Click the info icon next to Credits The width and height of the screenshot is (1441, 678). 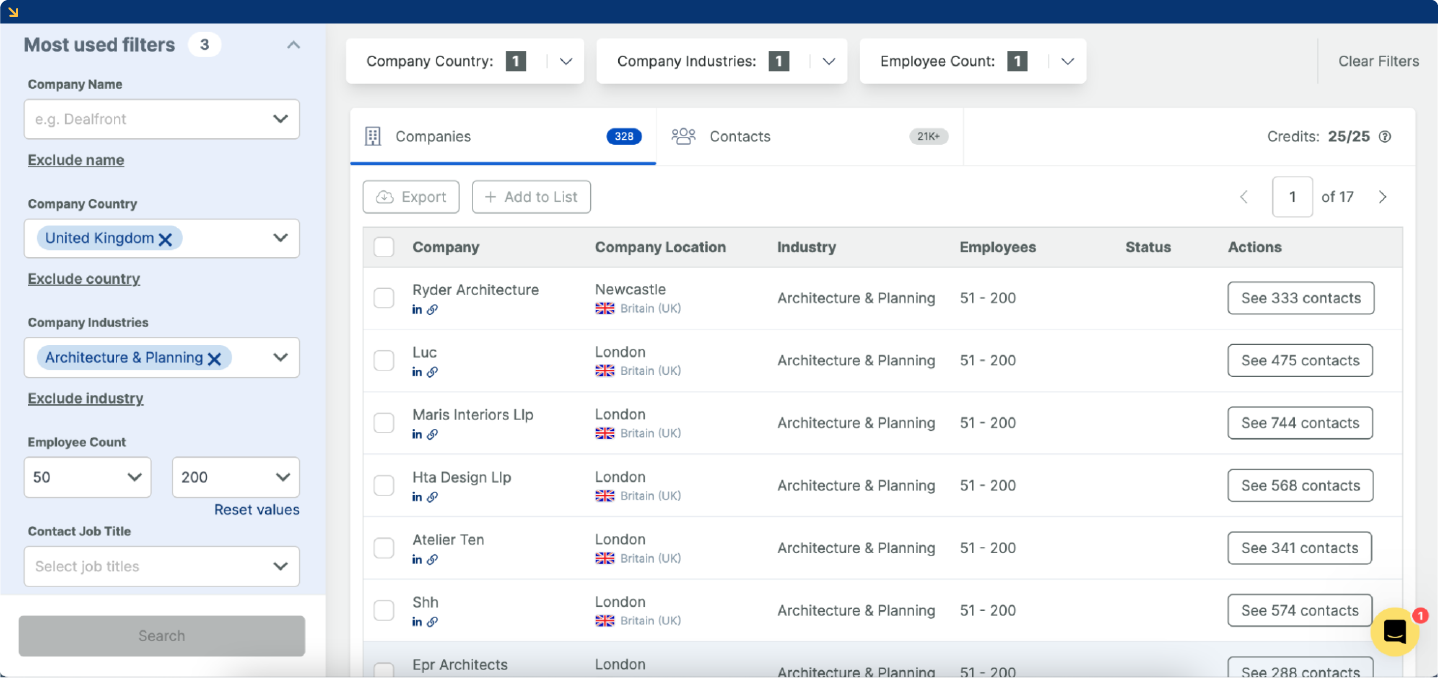[1385, 137]
